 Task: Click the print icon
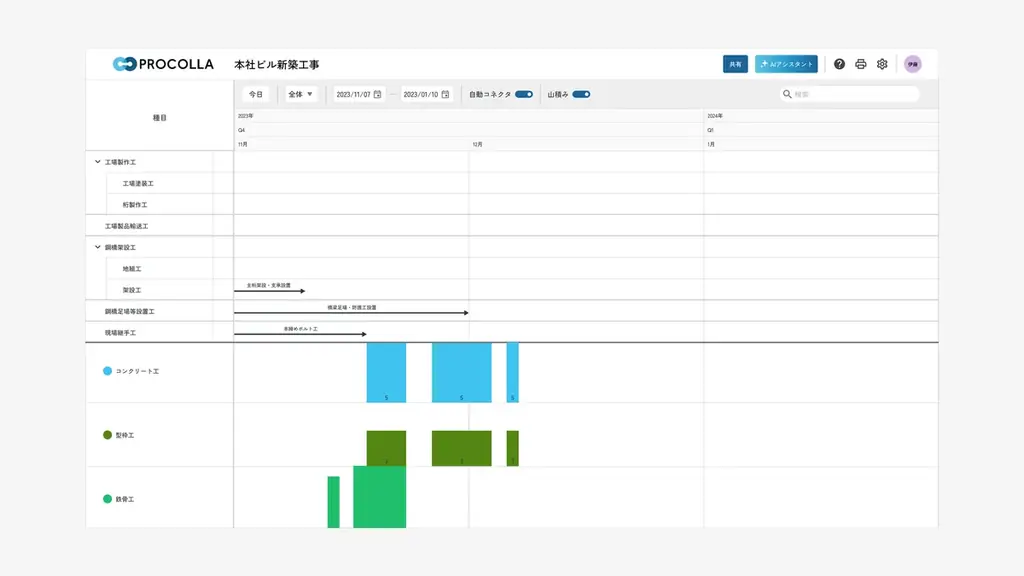click(x=860, y=64)
